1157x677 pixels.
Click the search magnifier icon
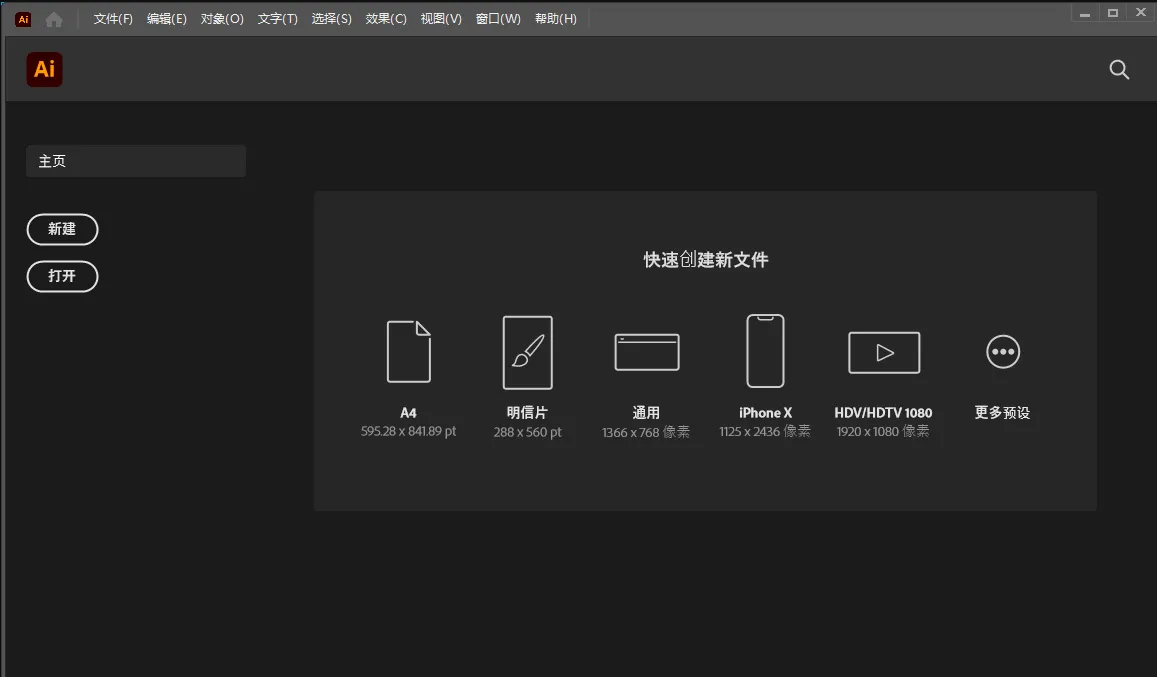point(1119,69)
